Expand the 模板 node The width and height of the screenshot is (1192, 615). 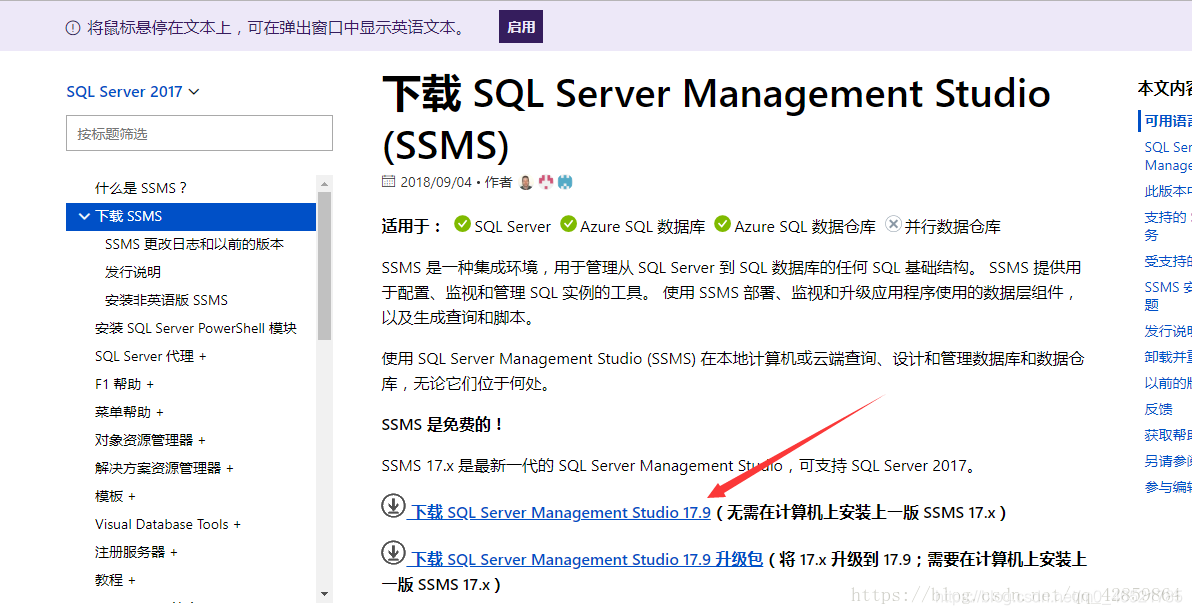pyautogui.click(x=115, y=496)
